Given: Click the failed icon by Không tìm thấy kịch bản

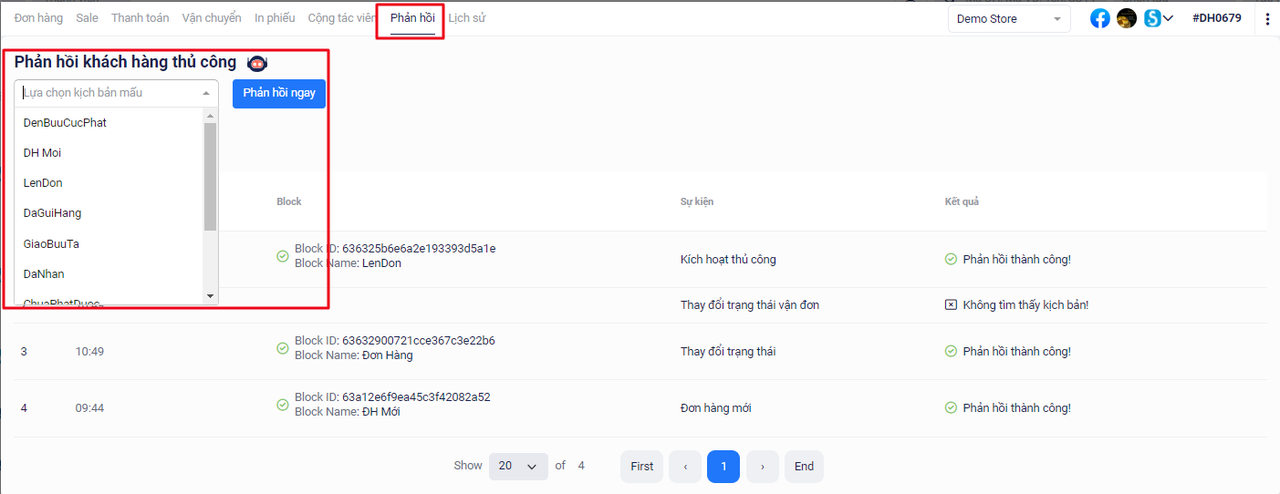Looking at the screenshot, I should point(950,305).
